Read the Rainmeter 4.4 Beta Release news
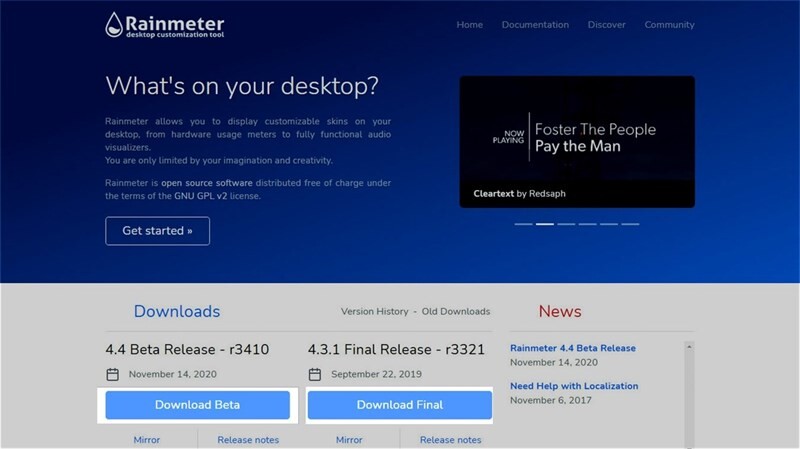 click(572, 348)
